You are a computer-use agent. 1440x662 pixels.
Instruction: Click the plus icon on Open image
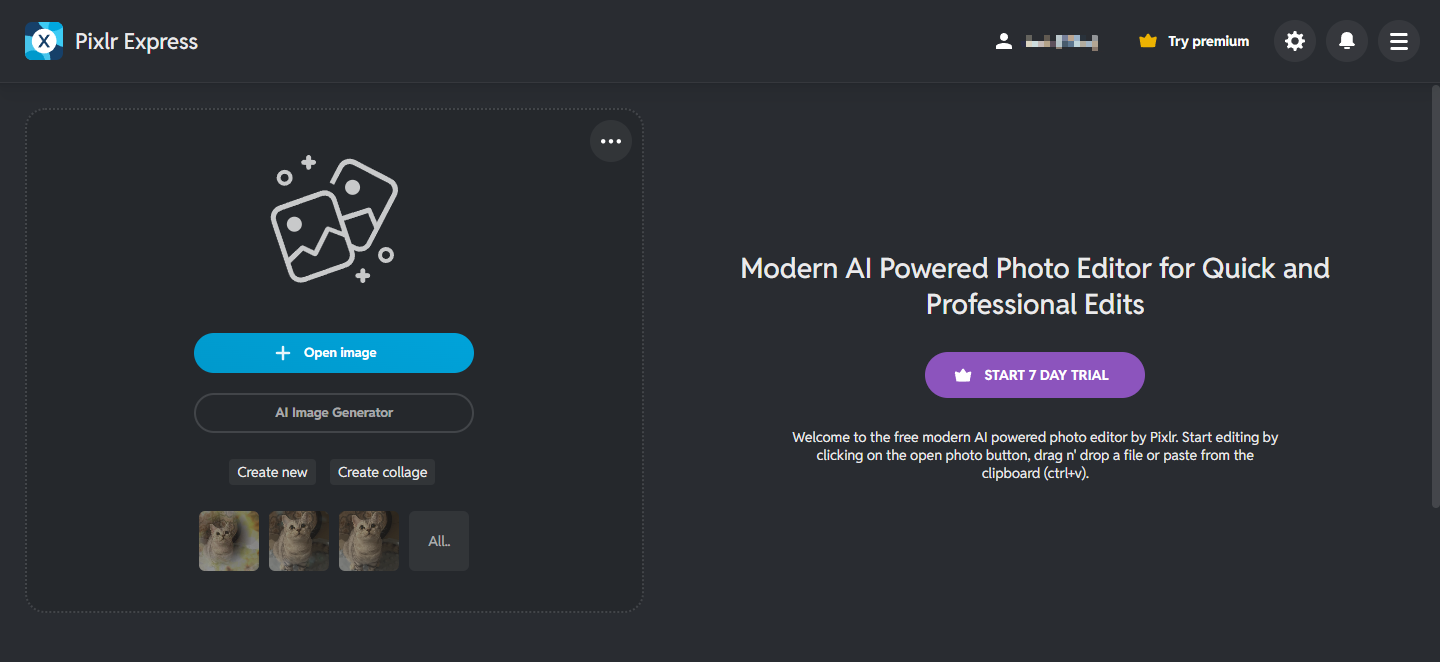point(283,352)
